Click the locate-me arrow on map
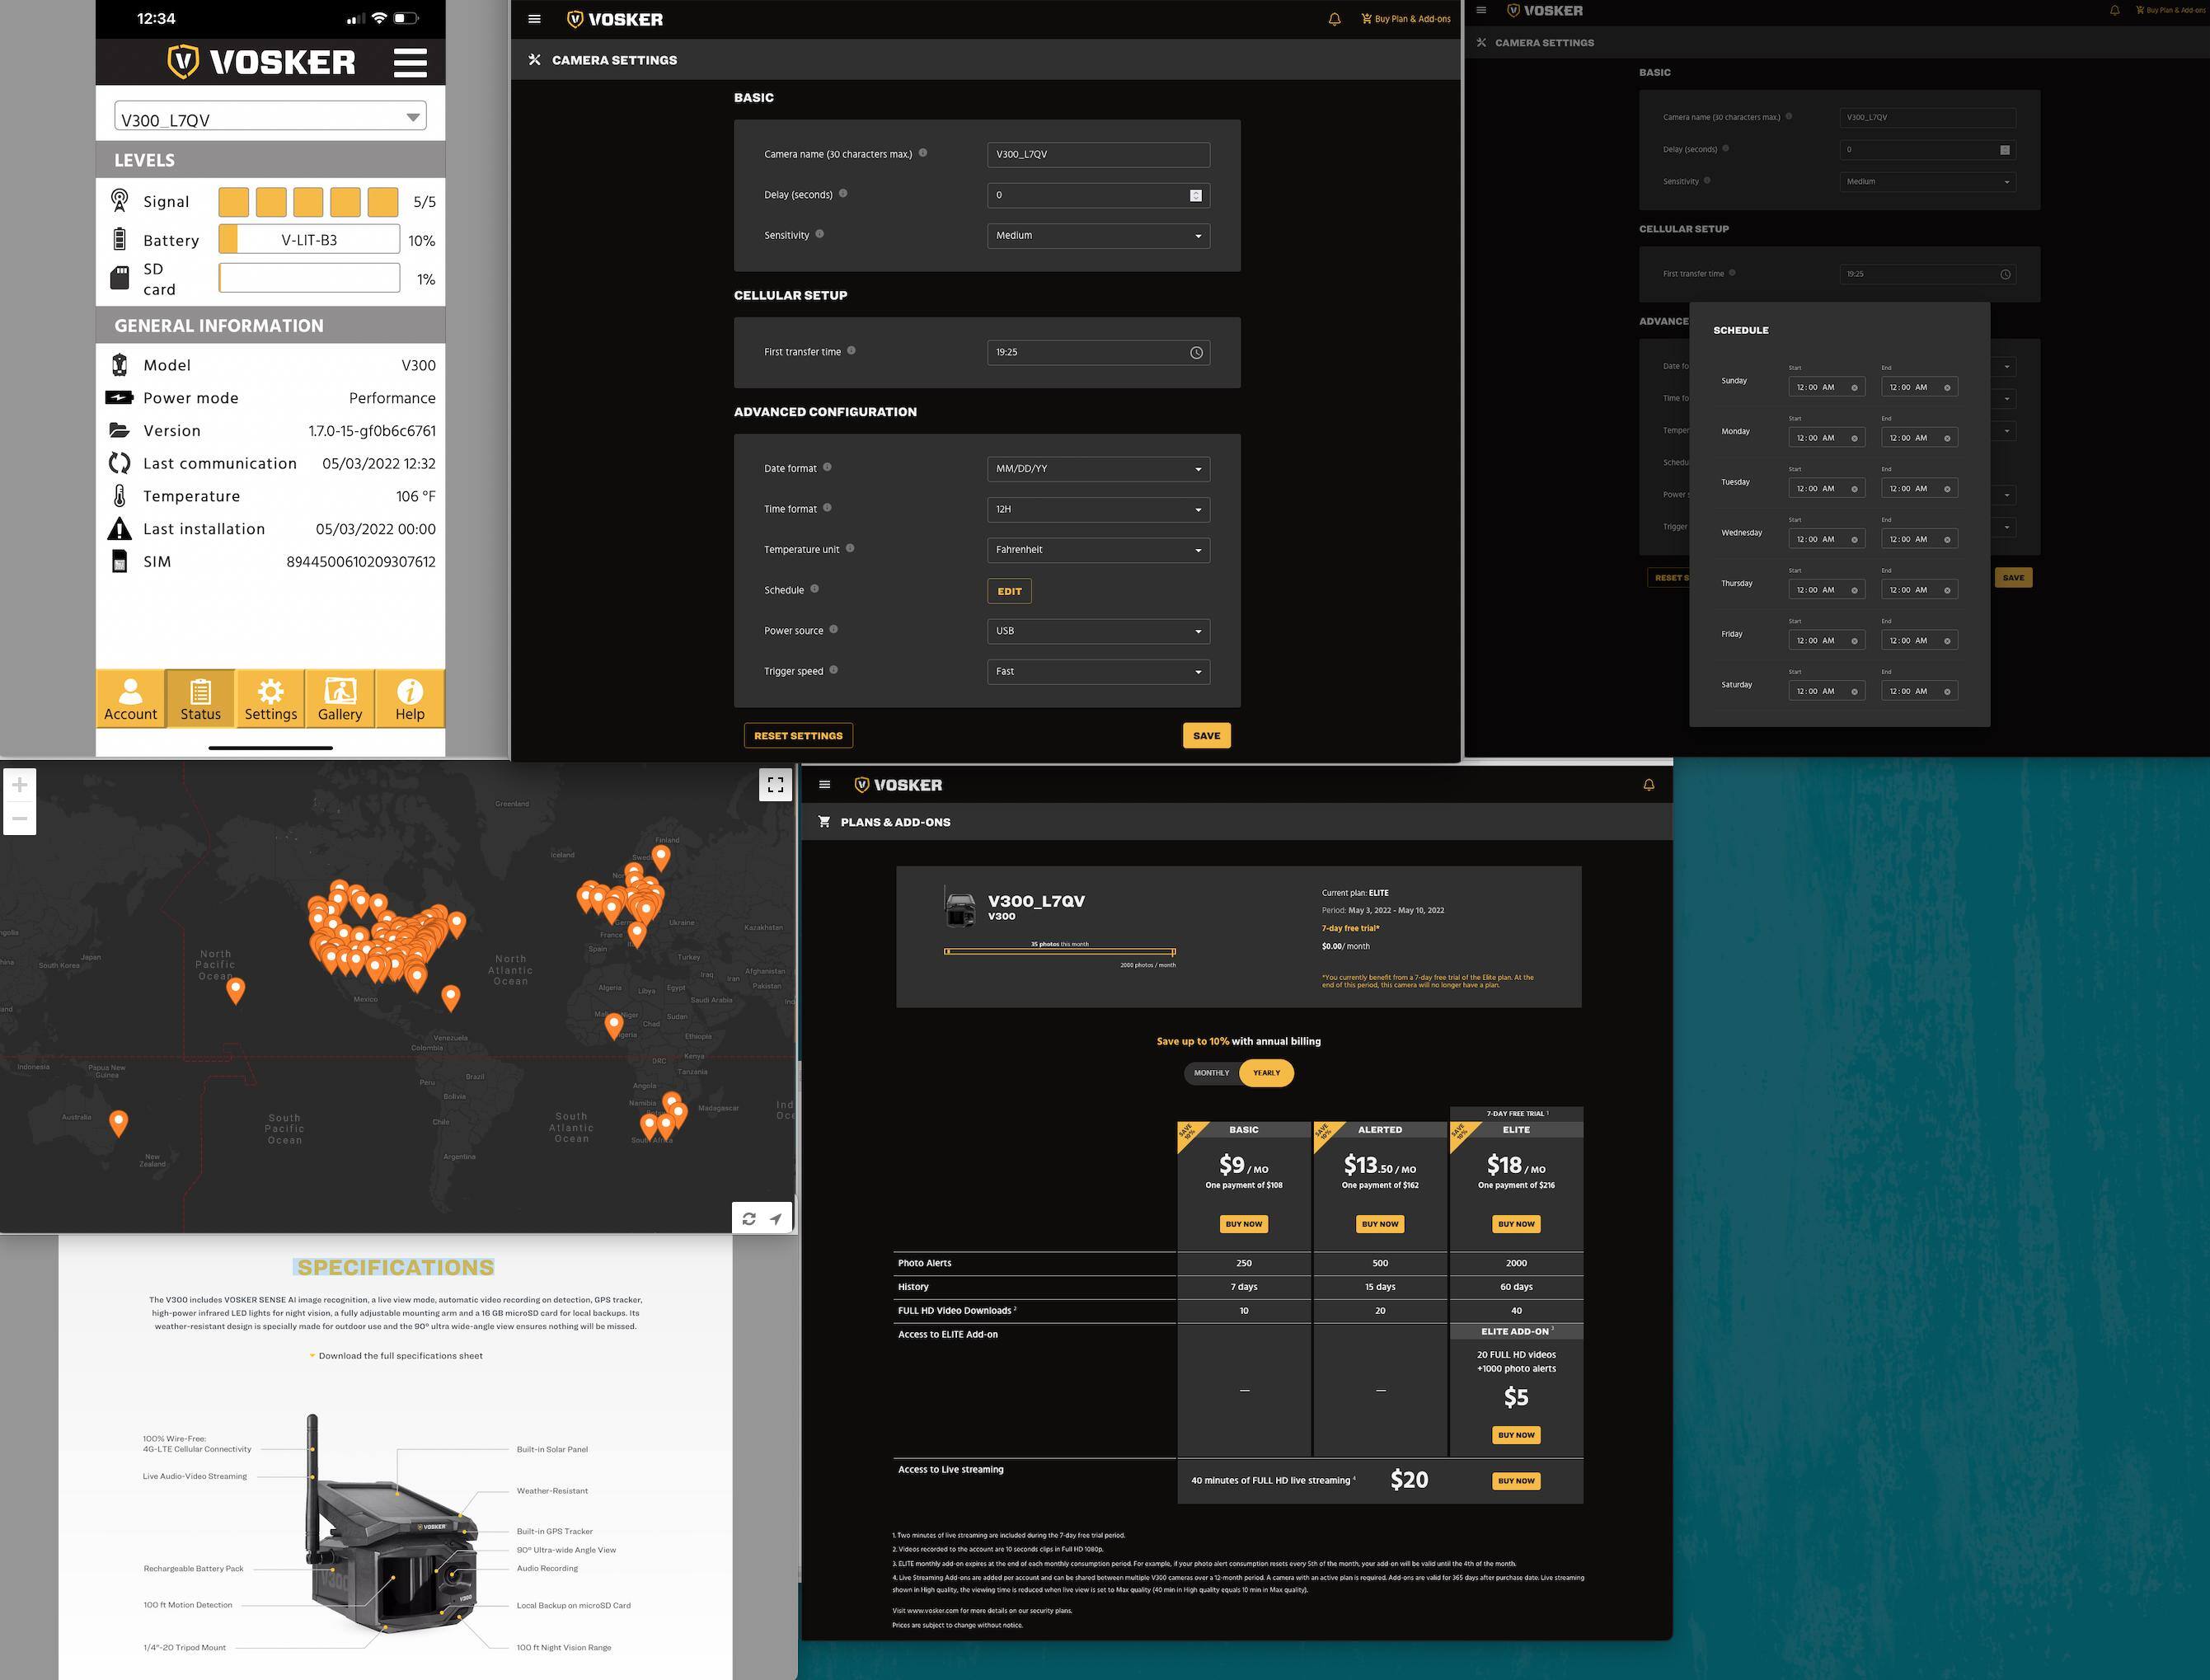The height and width of the screenshot is (1680, 2210). pyautogui.click(x=776, y=1218)
